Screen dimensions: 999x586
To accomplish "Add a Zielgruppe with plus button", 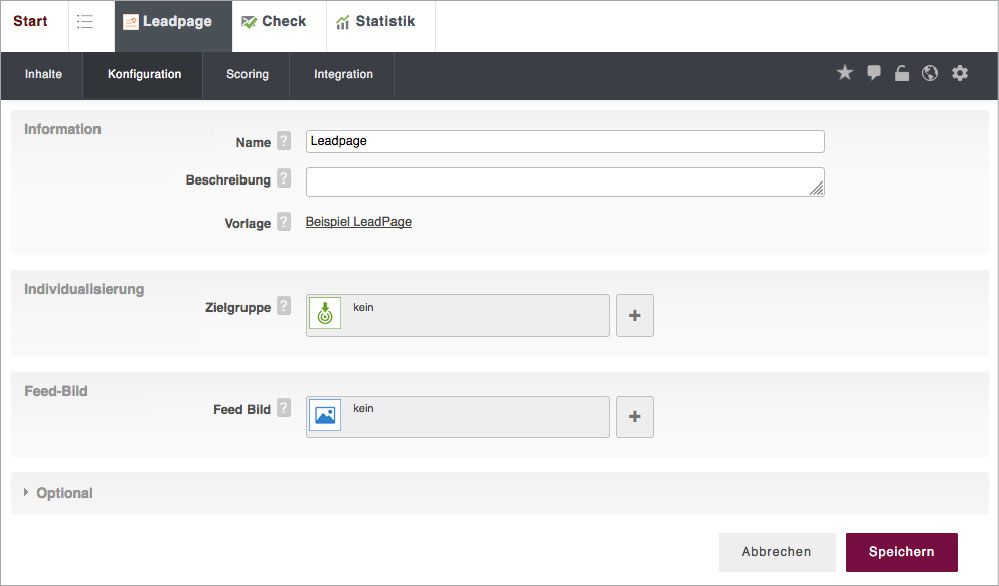I will click(x=635, y=316).
